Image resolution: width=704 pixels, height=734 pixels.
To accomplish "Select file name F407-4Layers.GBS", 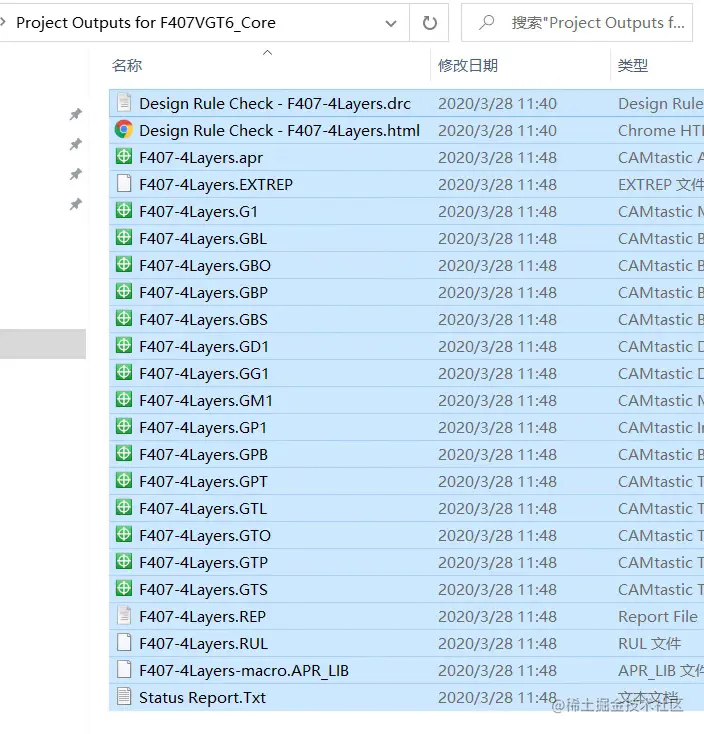I will click(203, 320).
